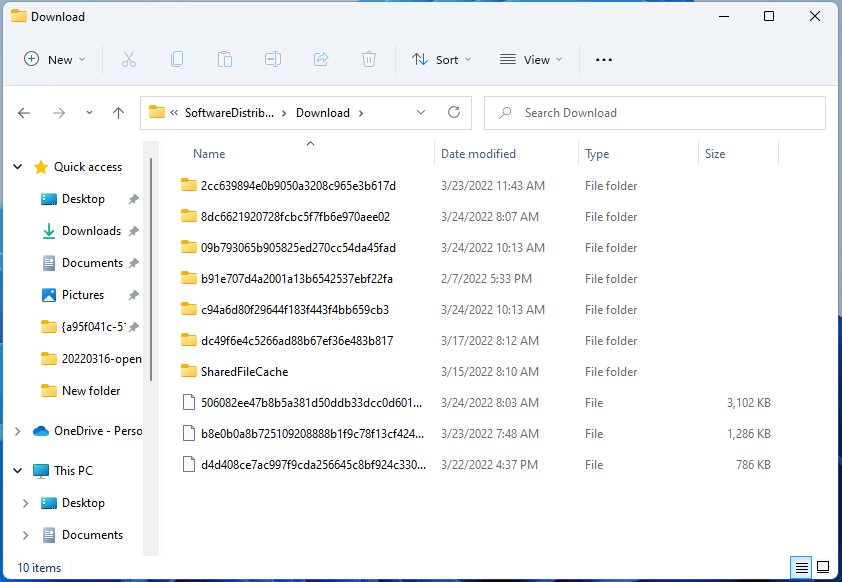
Task: Go back with the left arrow
Action: [24, 113]
